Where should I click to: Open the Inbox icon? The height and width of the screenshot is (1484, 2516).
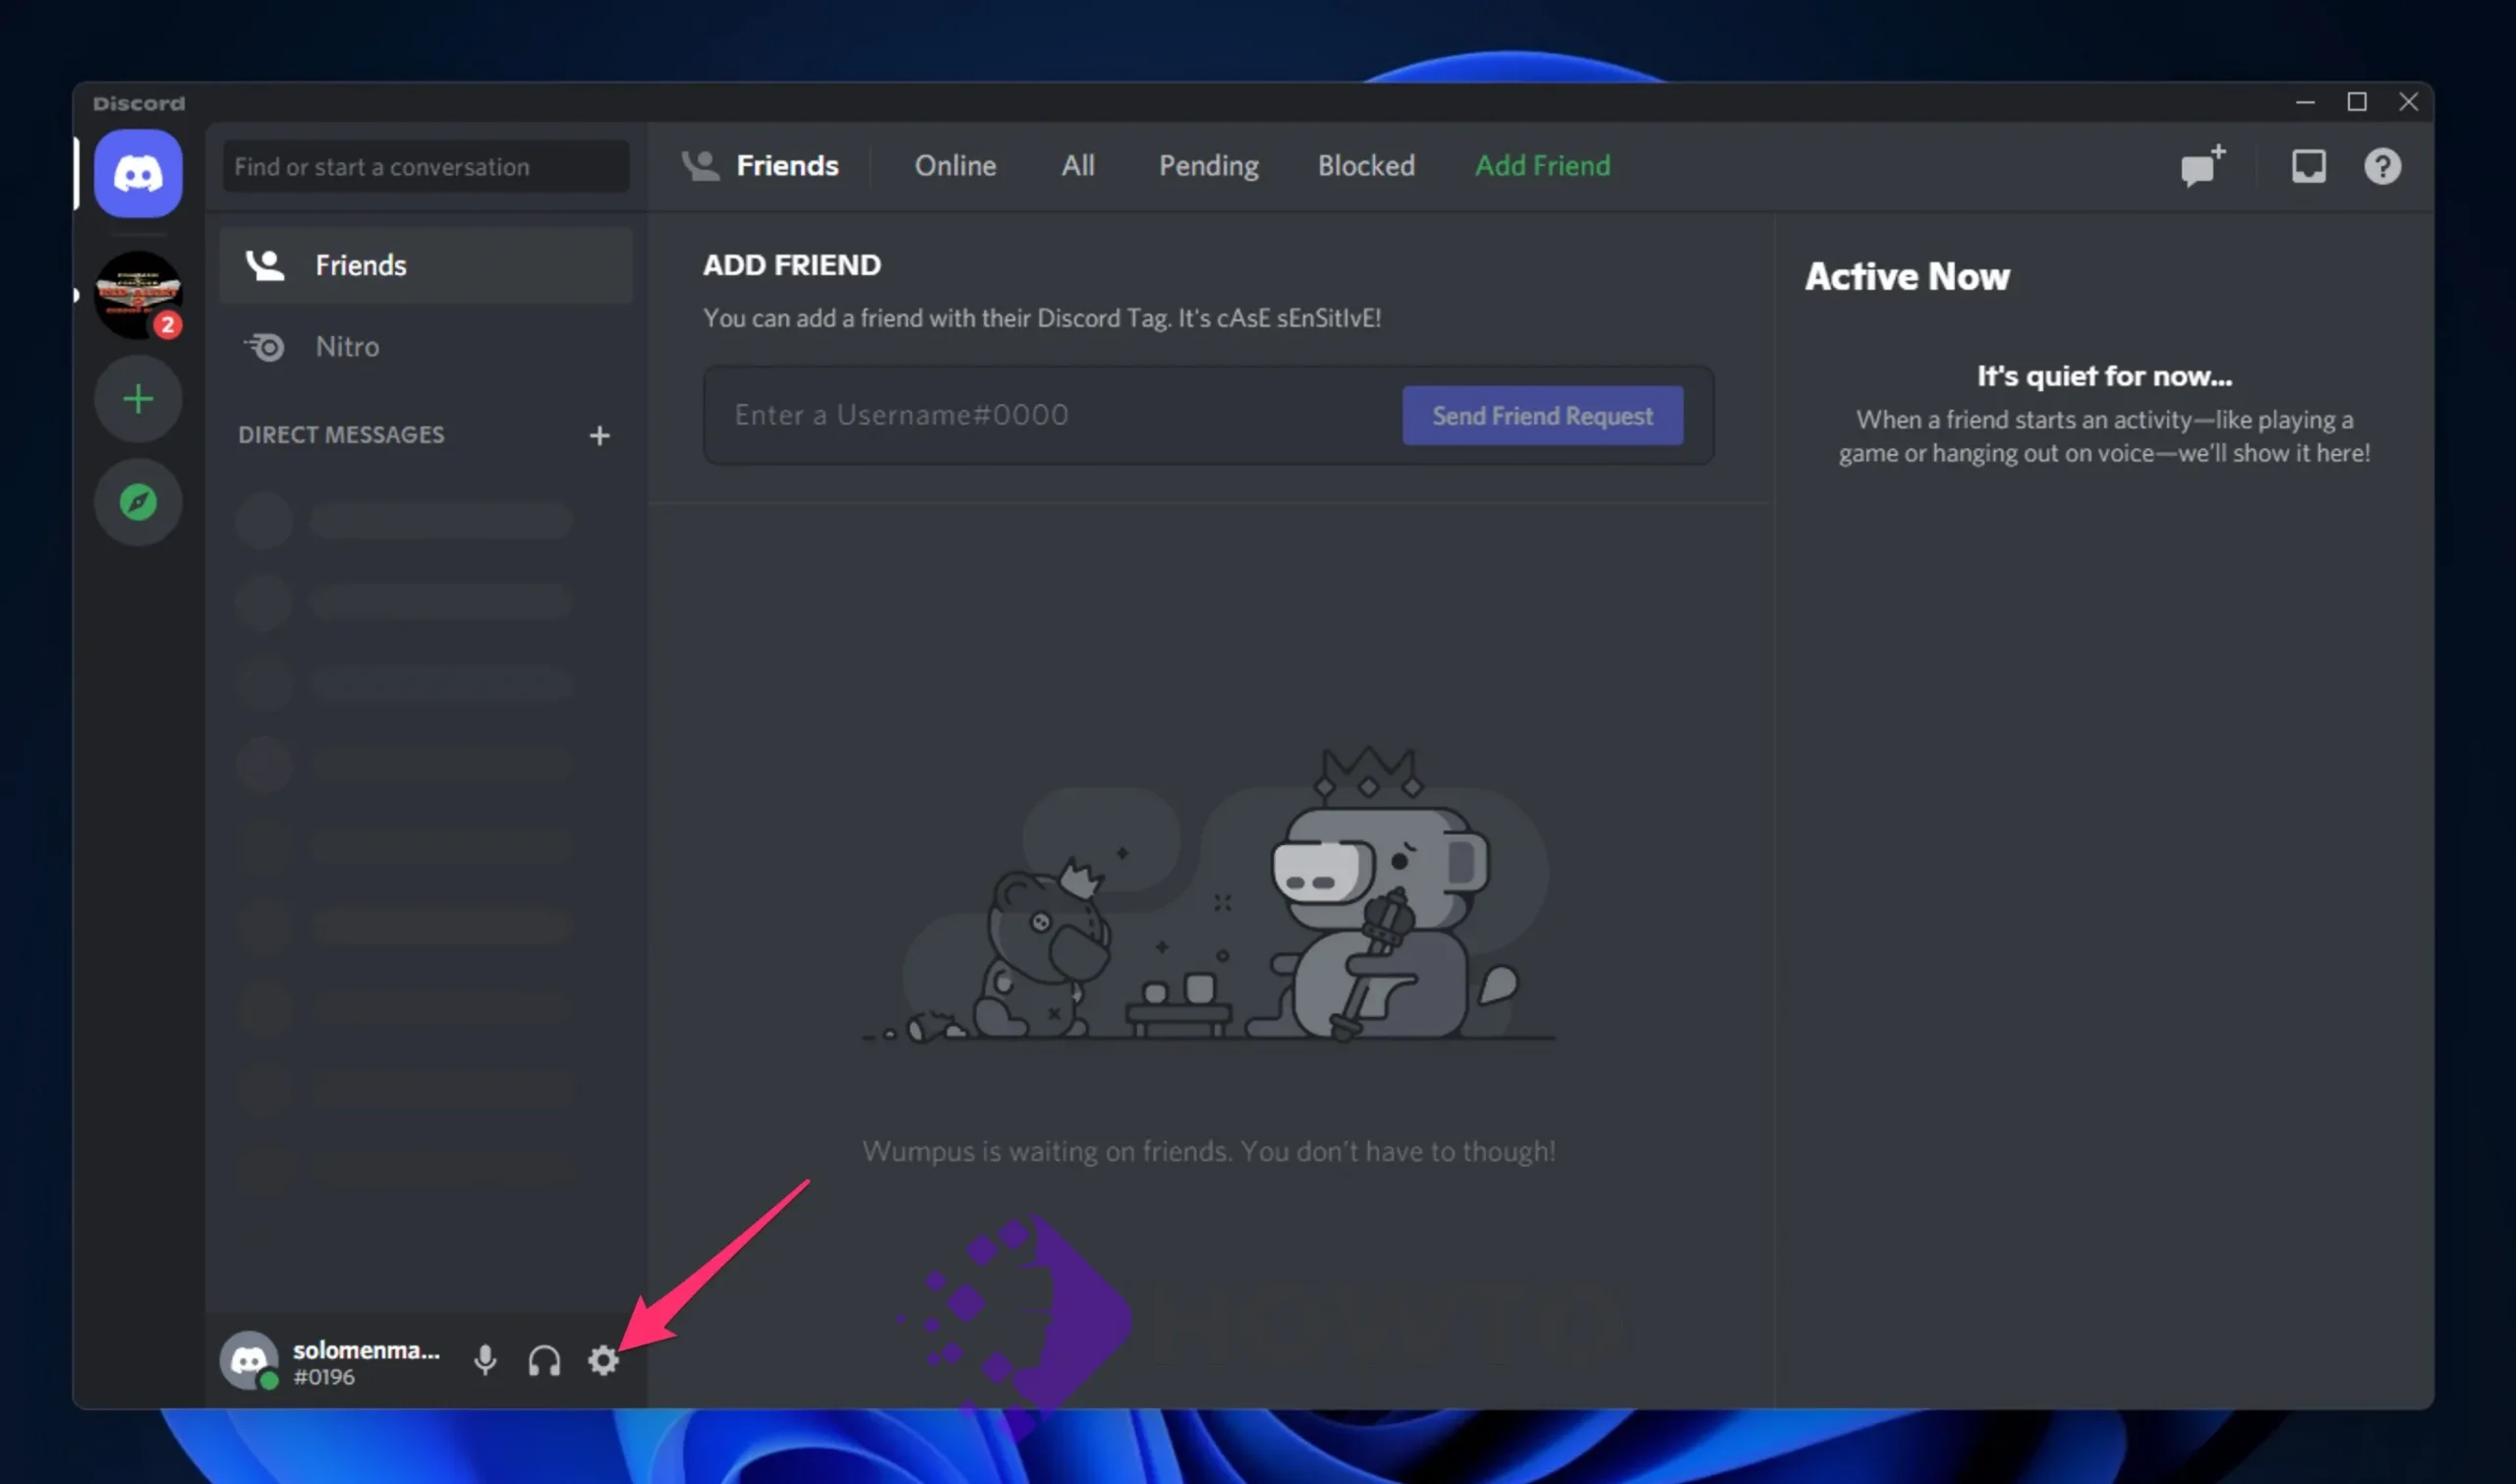point(2308,166)
